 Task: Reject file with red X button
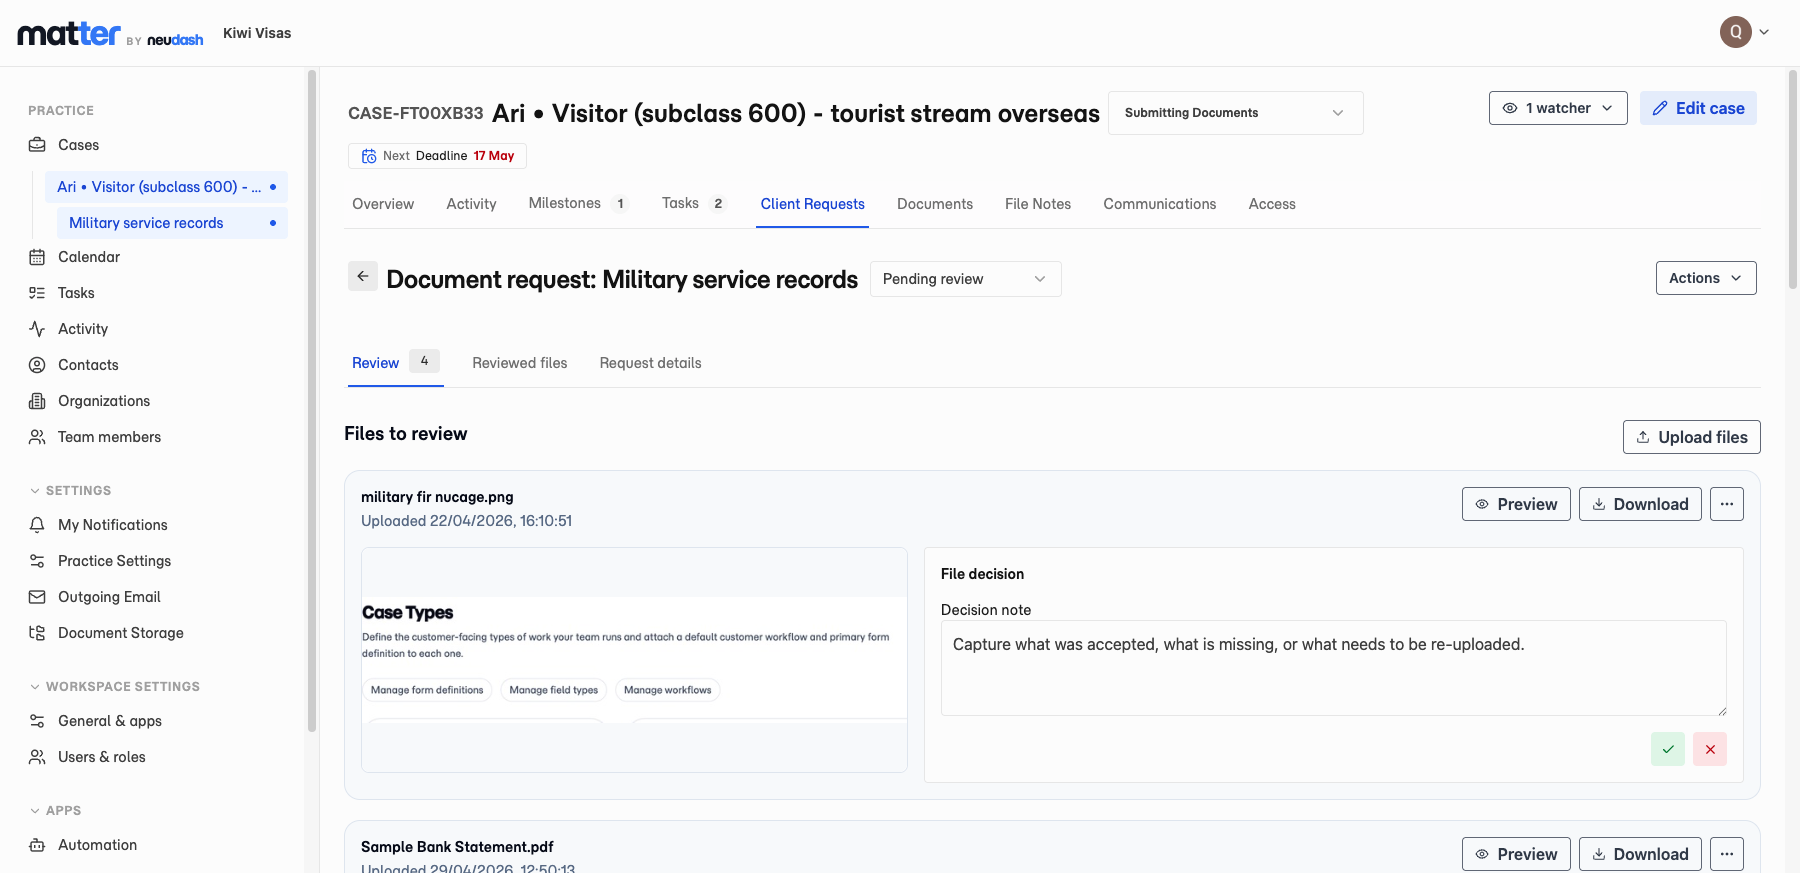(1710, 749)
